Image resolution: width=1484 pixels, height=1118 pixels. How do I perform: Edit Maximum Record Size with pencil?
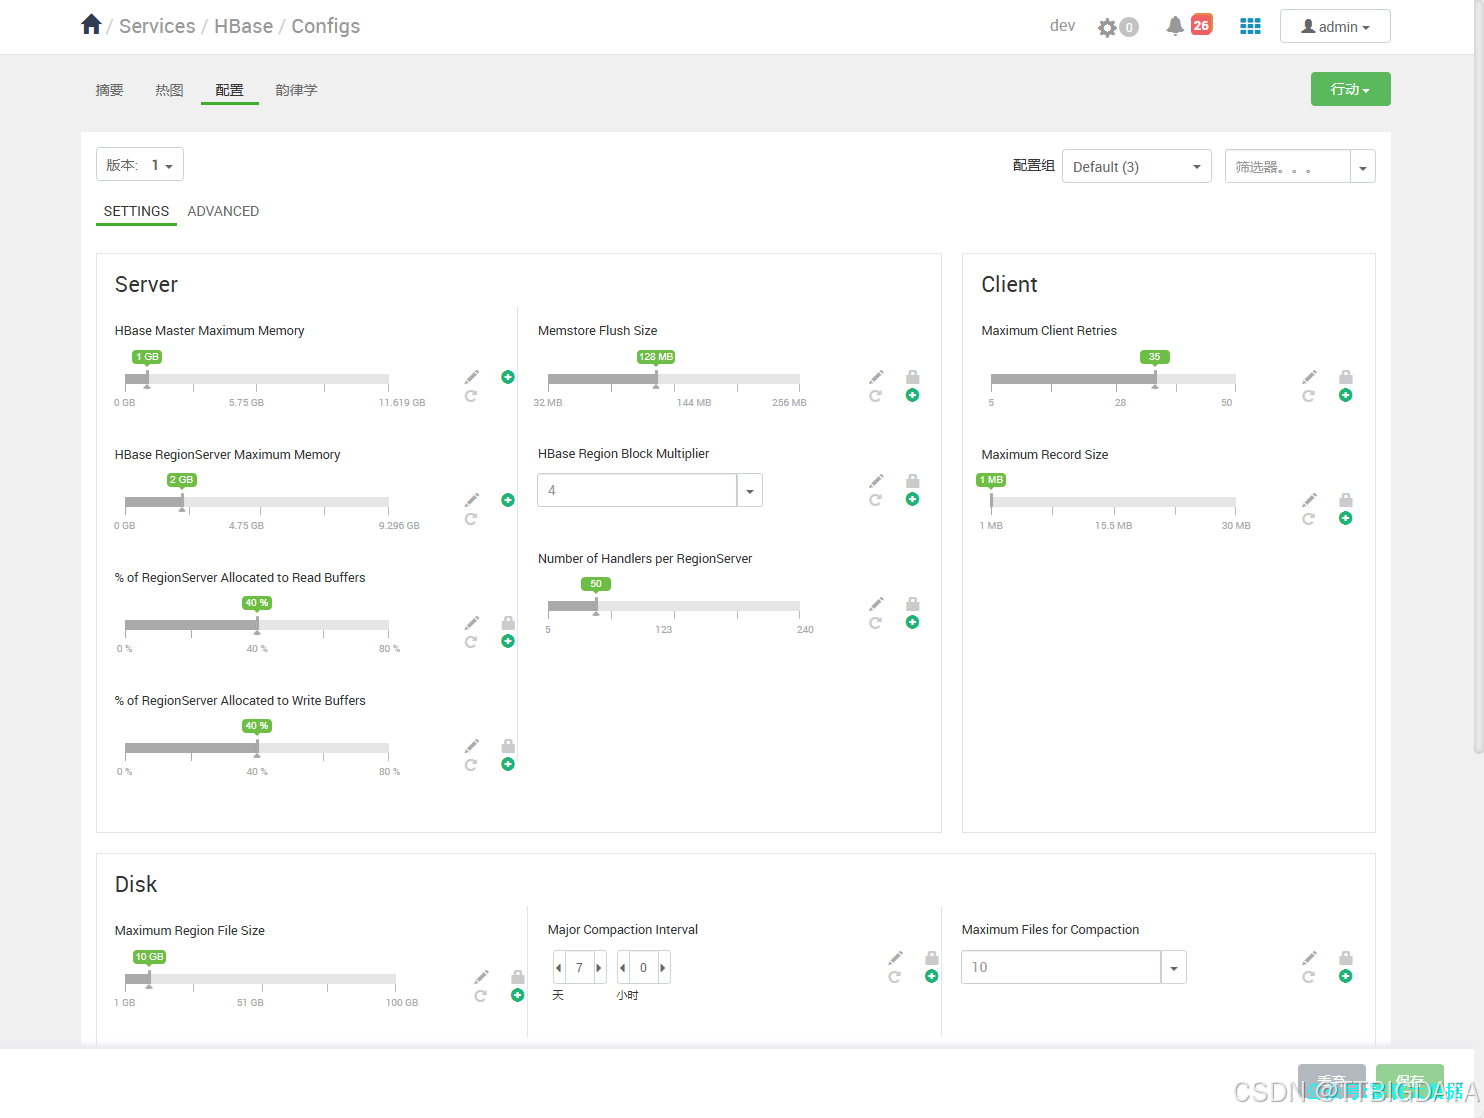coord(1310,500)
